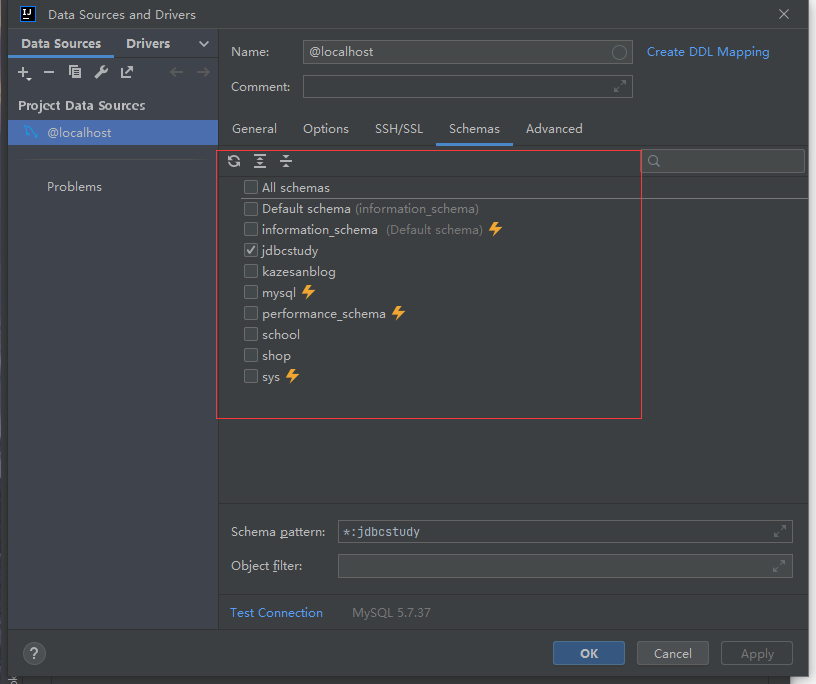Expand the Comment field
The image size is (816, 684).
(x=620, y=86)
